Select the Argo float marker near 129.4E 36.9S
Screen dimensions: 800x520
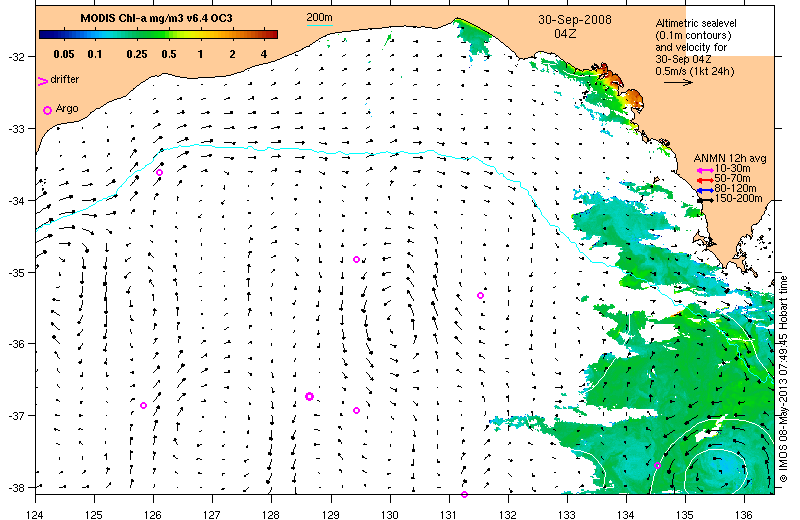pyautogui.click(x=357, y=410)
